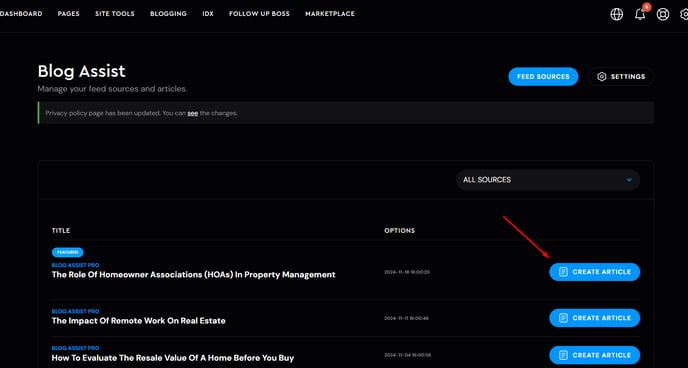Open the globe website icon
Viewport: 688px width, 368px height.
click(616, 14)
